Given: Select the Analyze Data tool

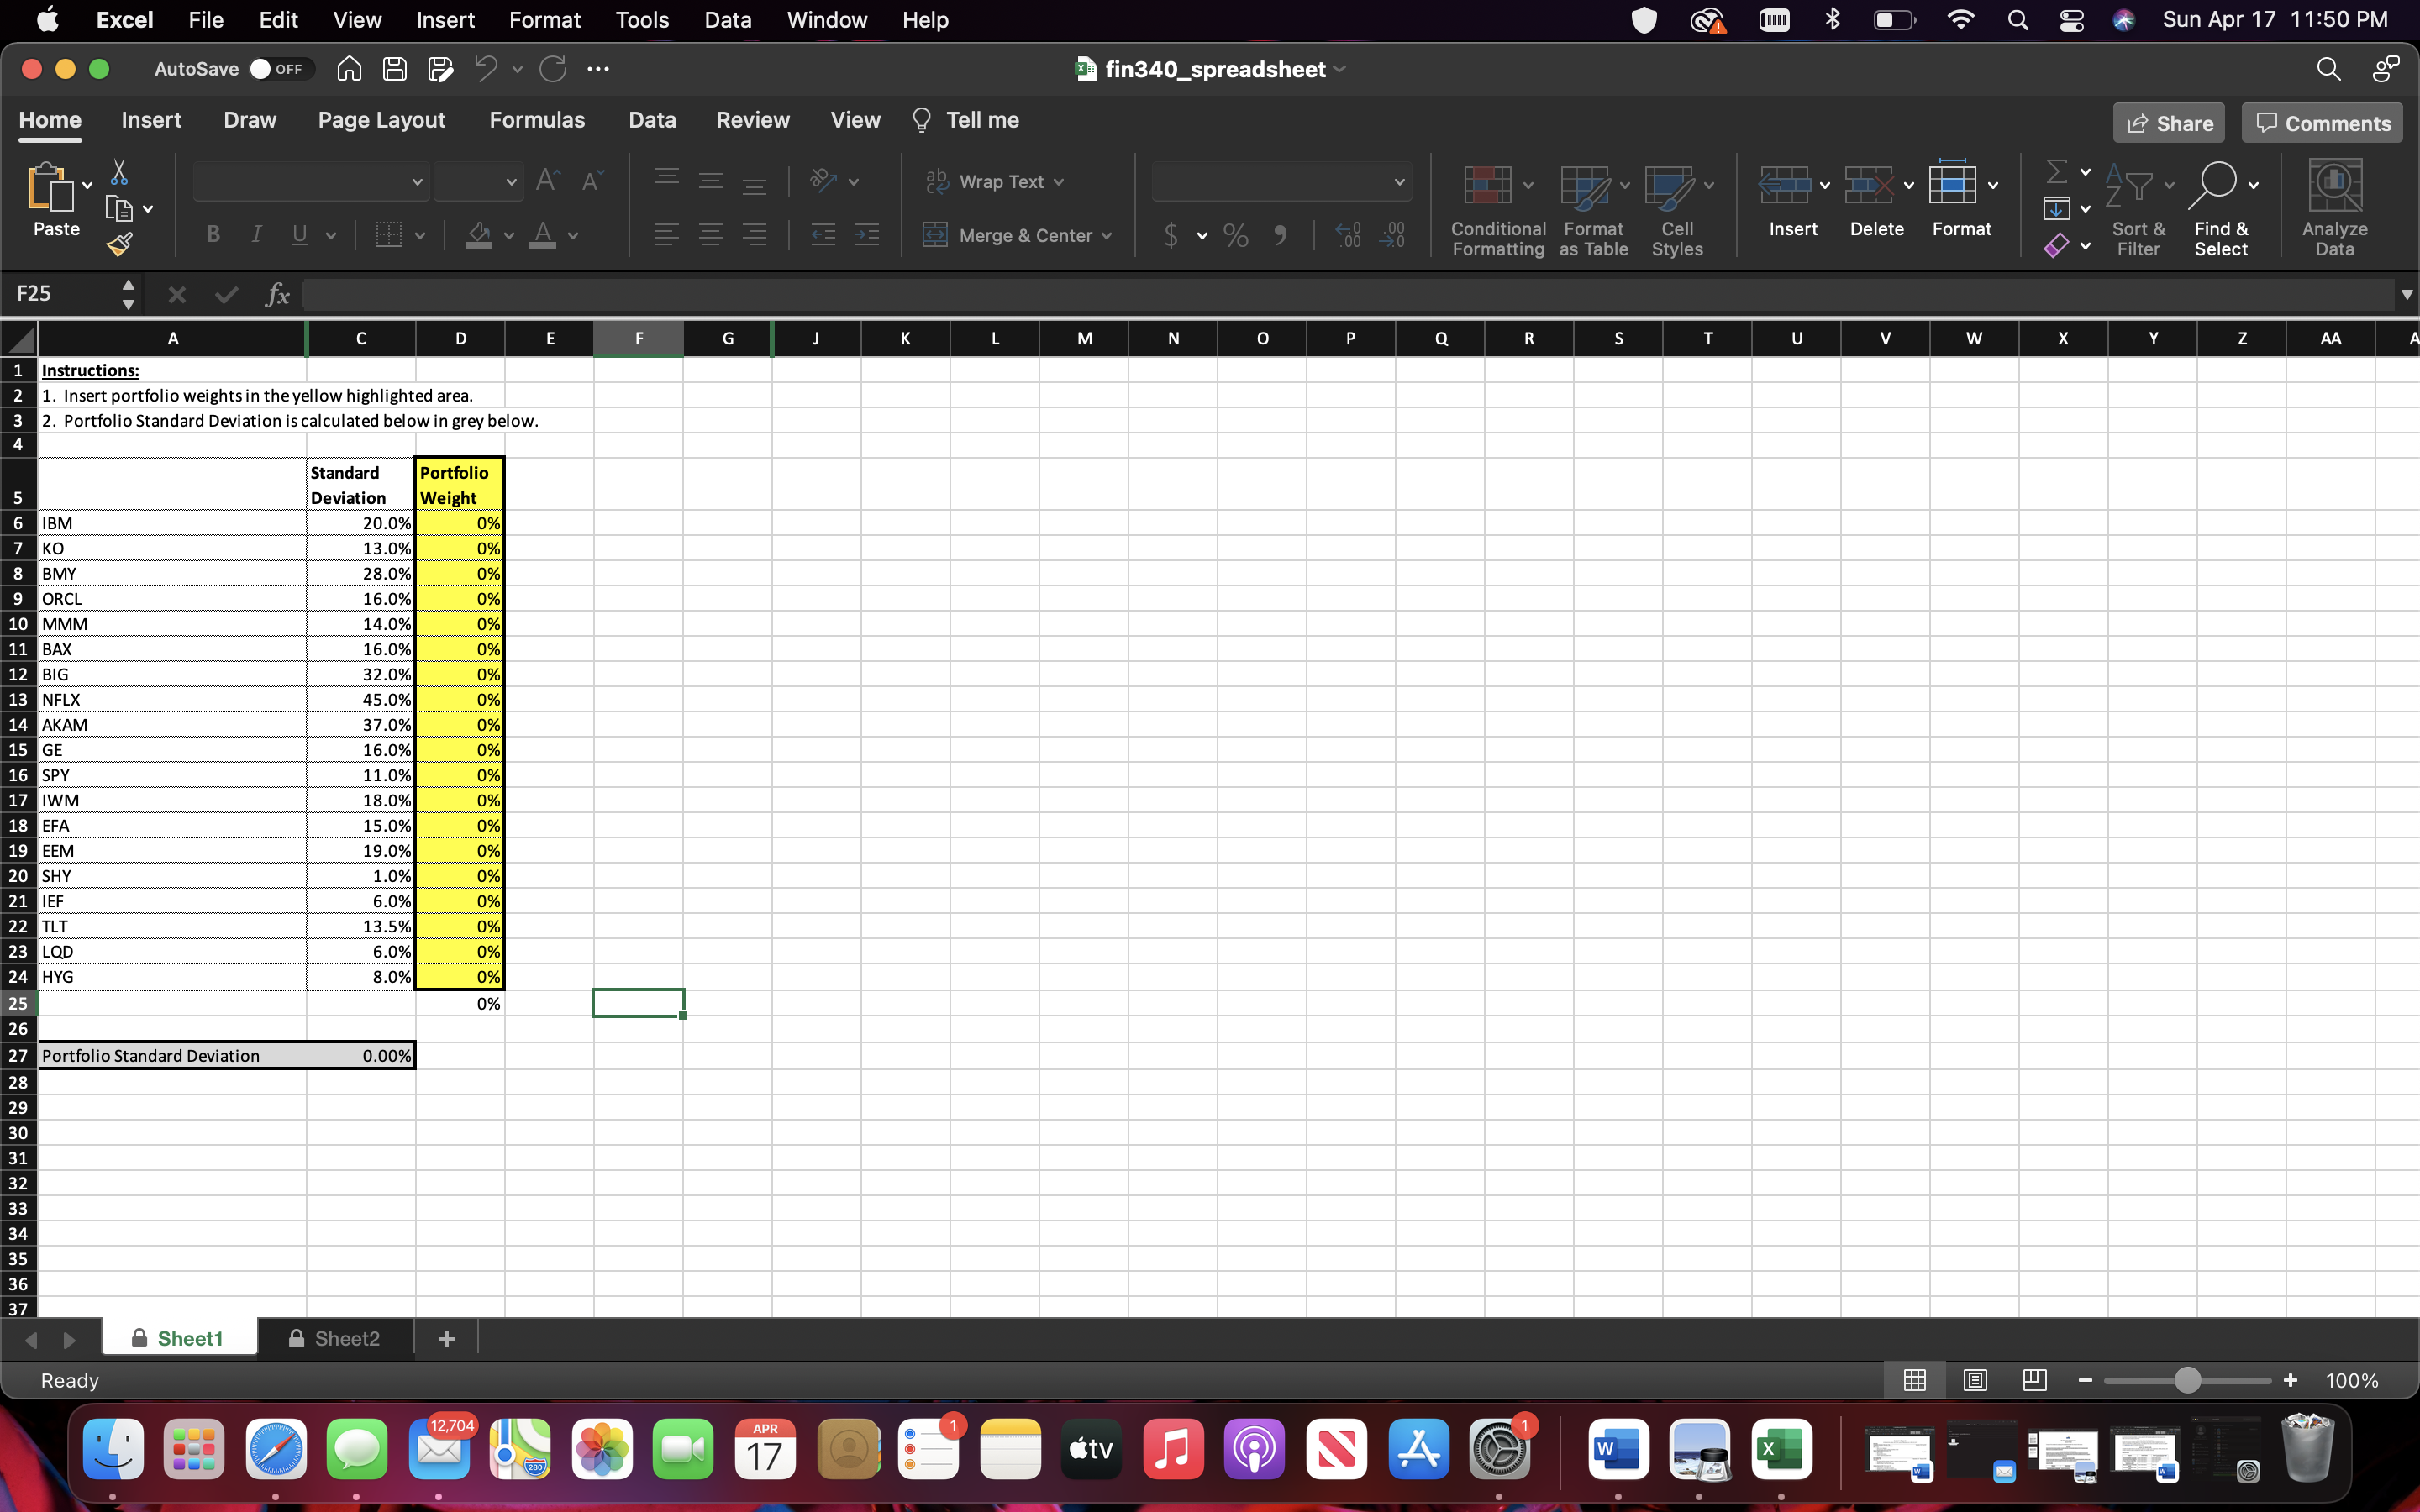Looking at the screenshot, I should pyautogui.click(x=2336, y=200).
